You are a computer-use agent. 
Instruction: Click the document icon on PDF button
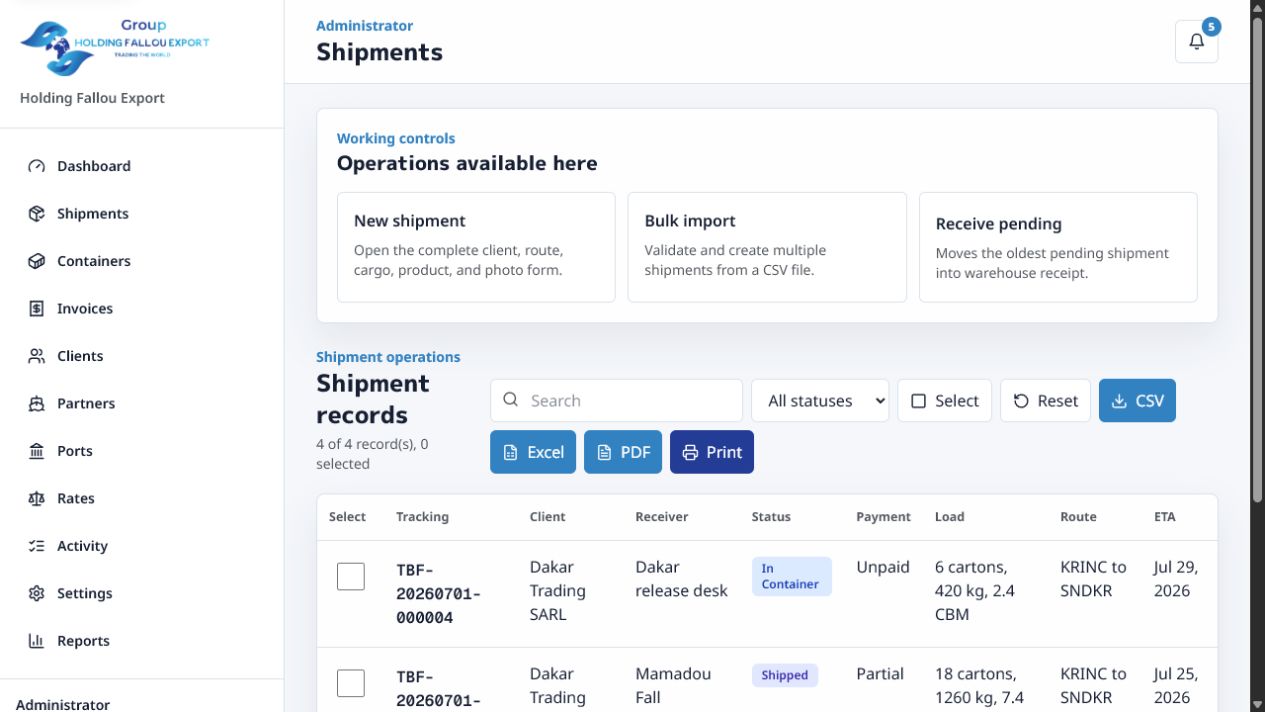(604, 453)
